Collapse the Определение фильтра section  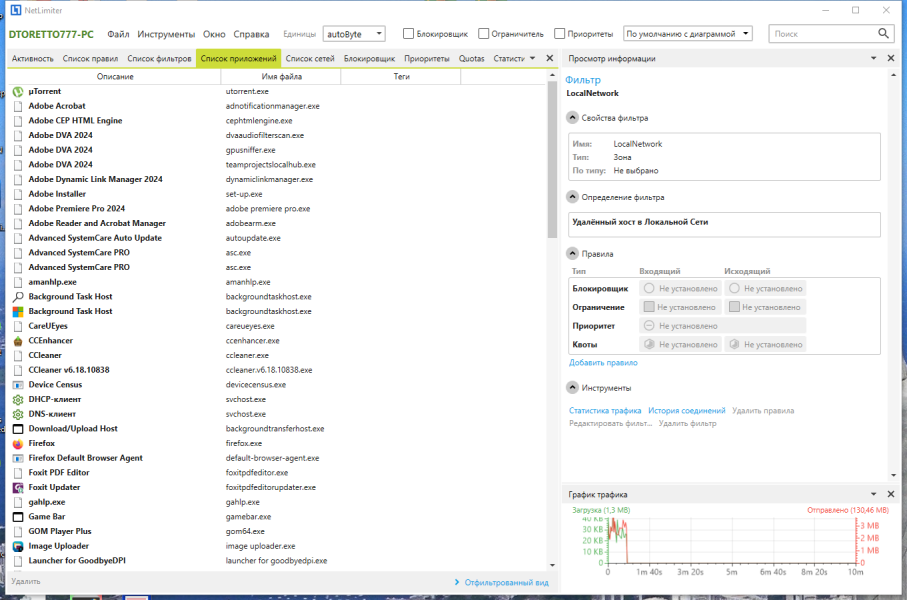click(572, 197)
